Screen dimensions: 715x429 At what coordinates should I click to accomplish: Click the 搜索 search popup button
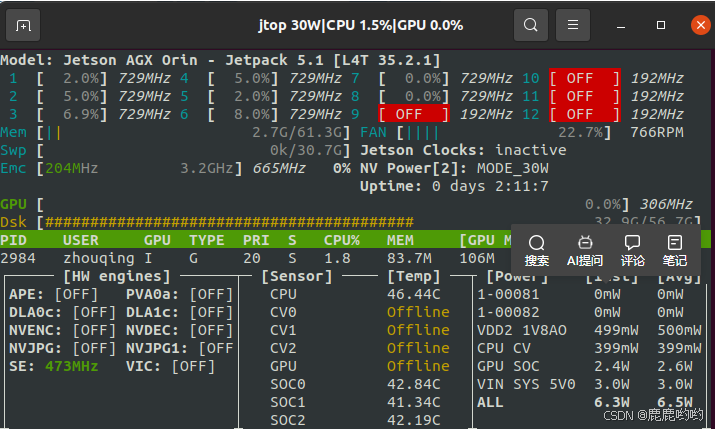point(536,251)
